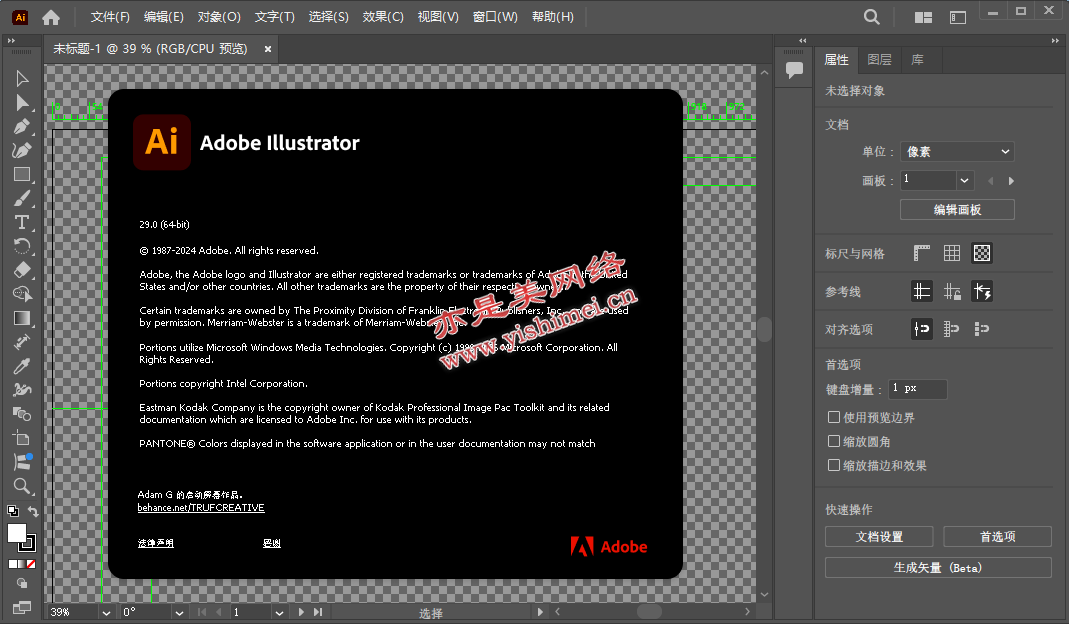Toggle lock guides button
This screenshot has height=624, width=1069.
pos(952,291)
